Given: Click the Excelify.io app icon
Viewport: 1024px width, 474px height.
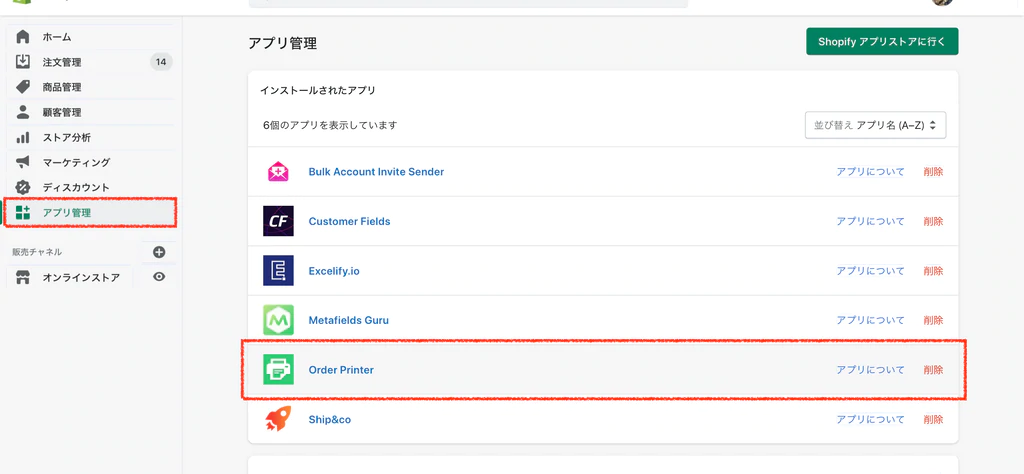Looking at the screenshot, I should [x=278, y=271].
